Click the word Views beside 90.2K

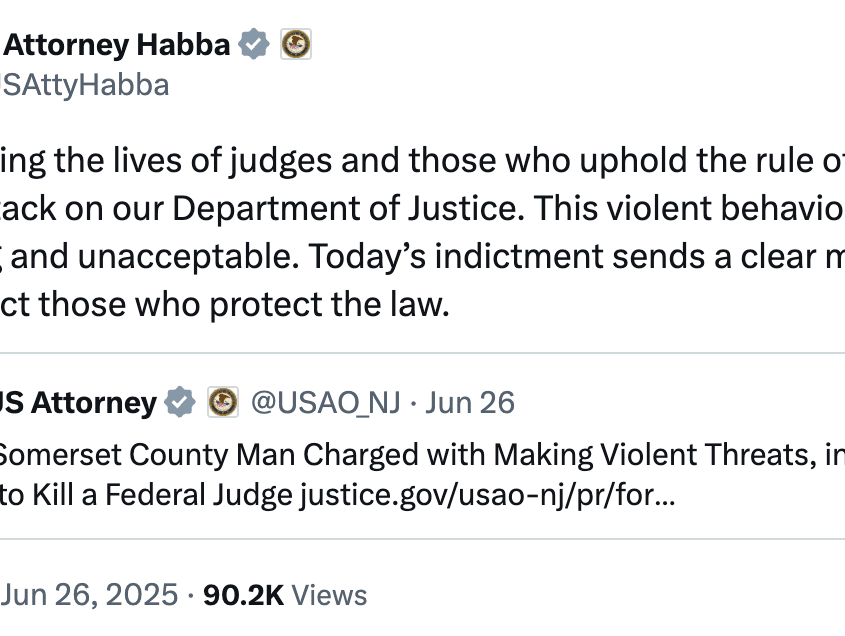[x=329, y=595]
